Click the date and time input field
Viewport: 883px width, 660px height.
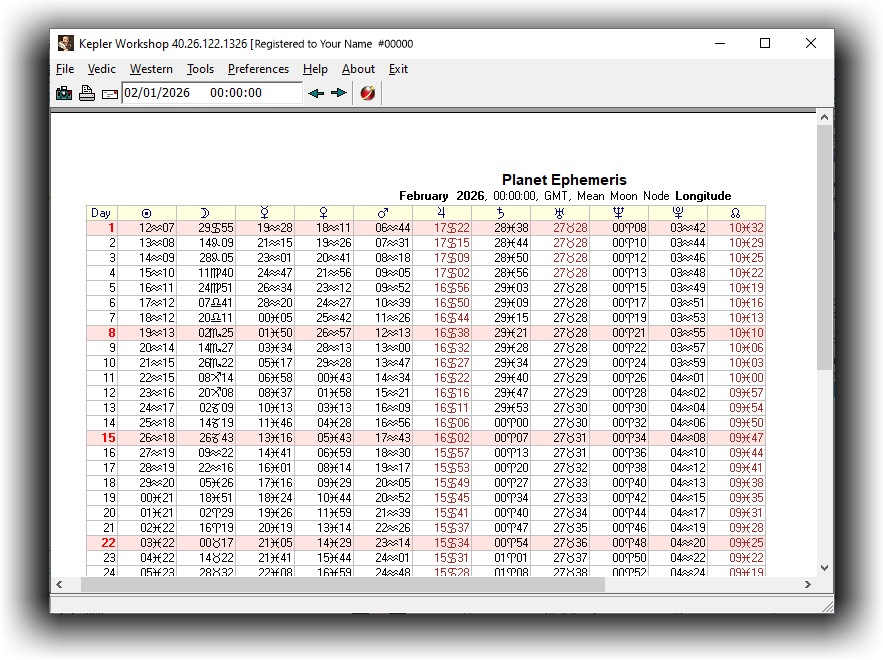211,93
